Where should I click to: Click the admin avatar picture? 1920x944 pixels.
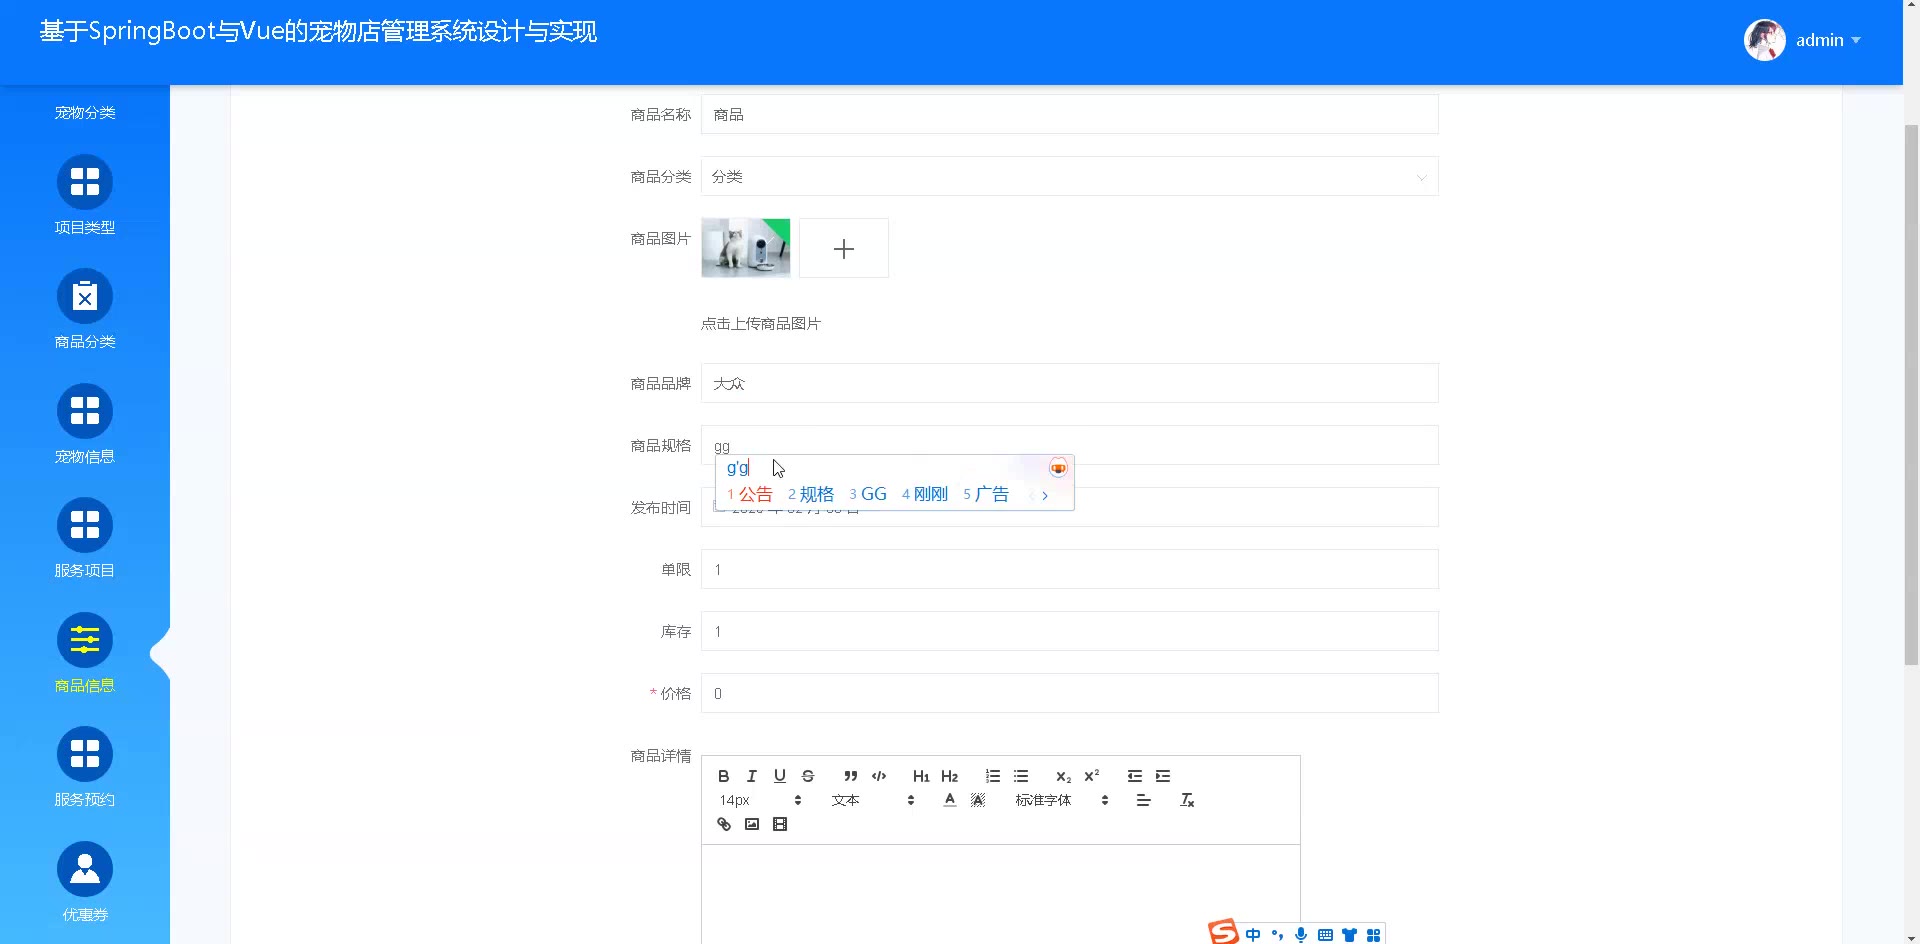(x=1765, y=40)
